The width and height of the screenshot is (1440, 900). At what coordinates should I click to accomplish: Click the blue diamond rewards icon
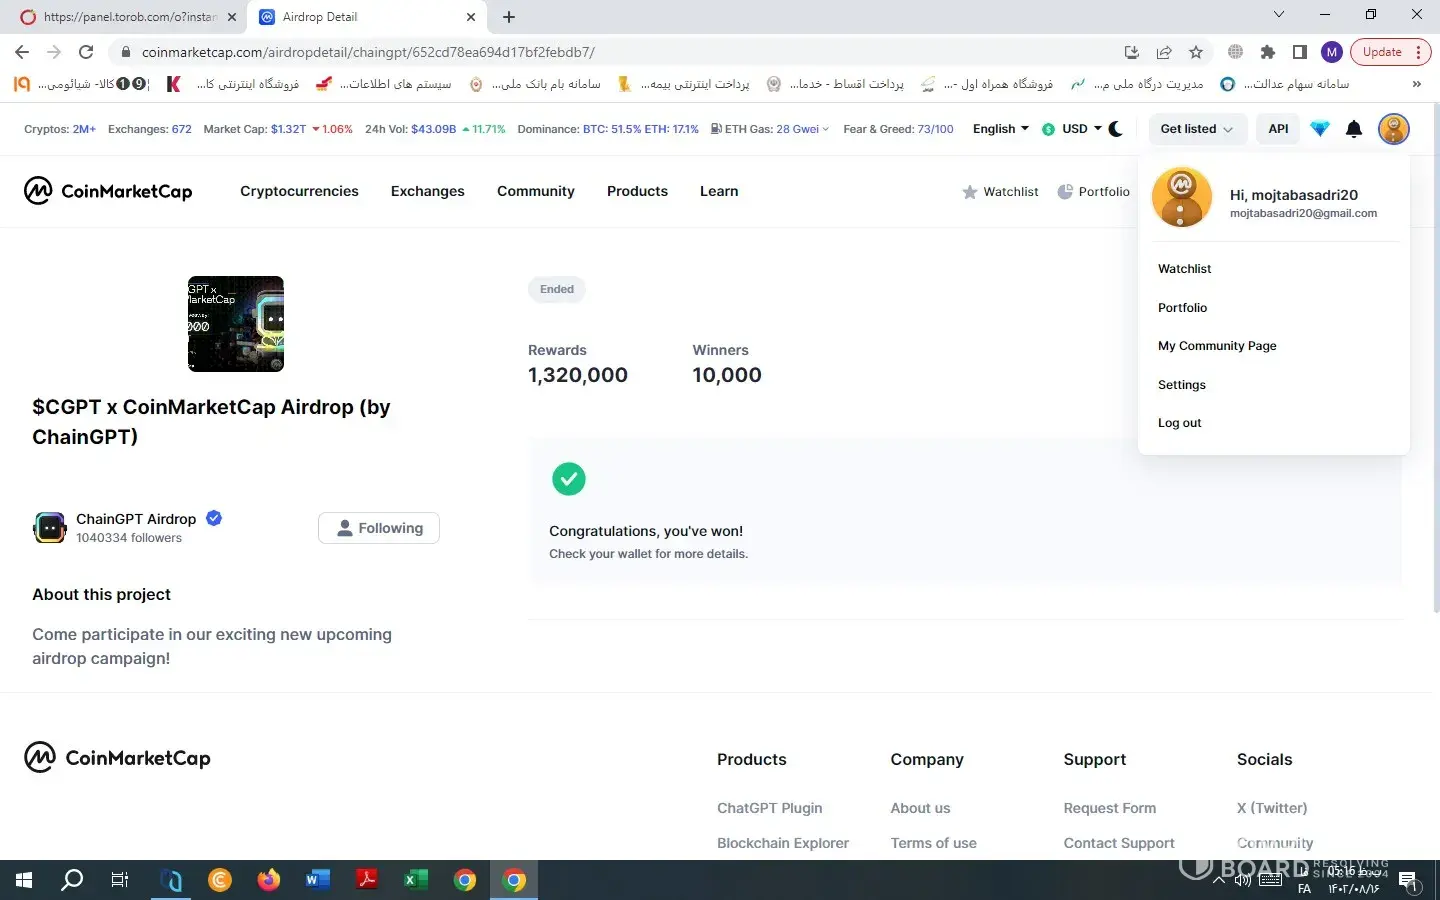pyautogui.click(x=1320, y=129)
